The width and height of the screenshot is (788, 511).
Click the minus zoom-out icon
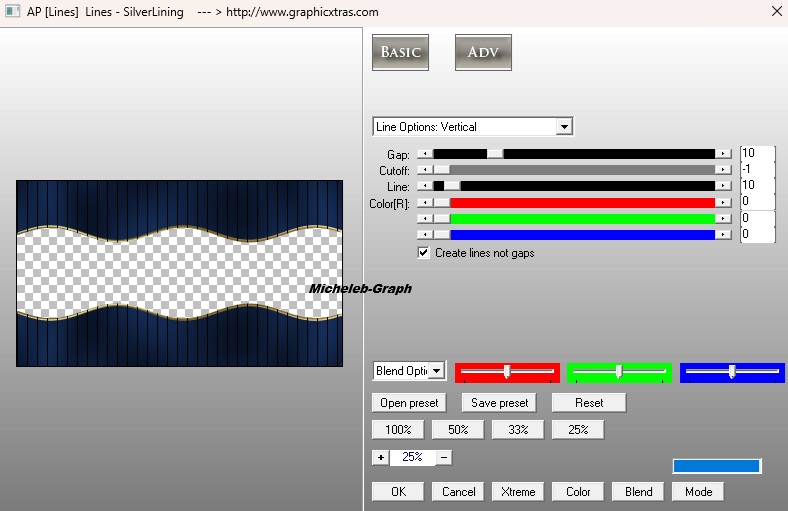pos(444,457)
